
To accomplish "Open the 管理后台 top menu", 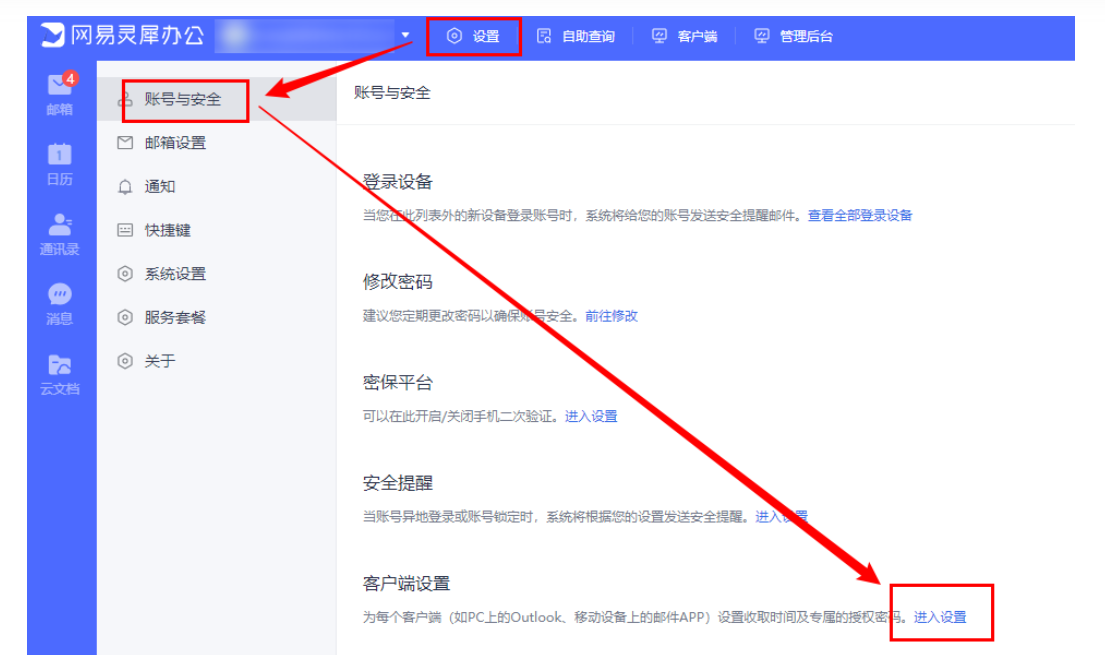I will [794, 36].
